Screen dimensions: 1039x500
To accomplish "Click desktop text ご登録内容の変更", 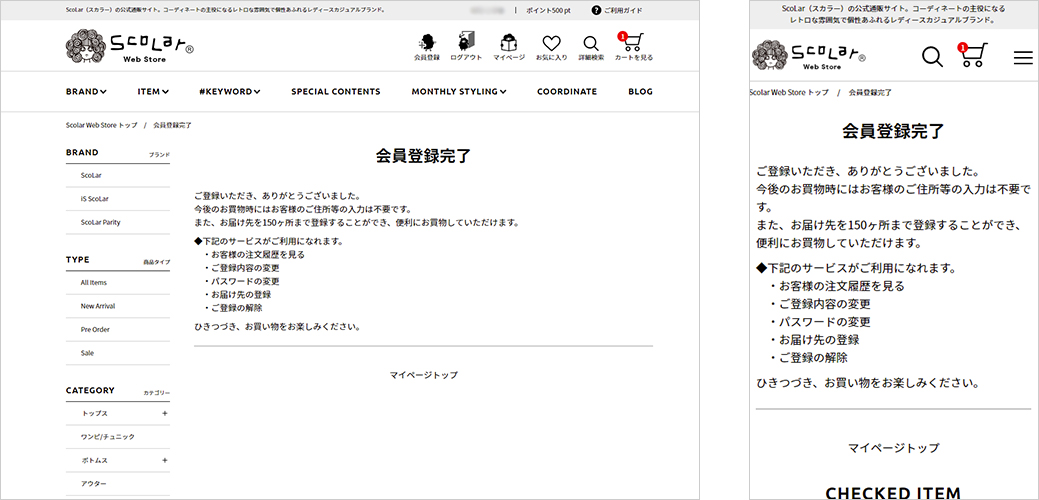I will click(x=245, y=268).
